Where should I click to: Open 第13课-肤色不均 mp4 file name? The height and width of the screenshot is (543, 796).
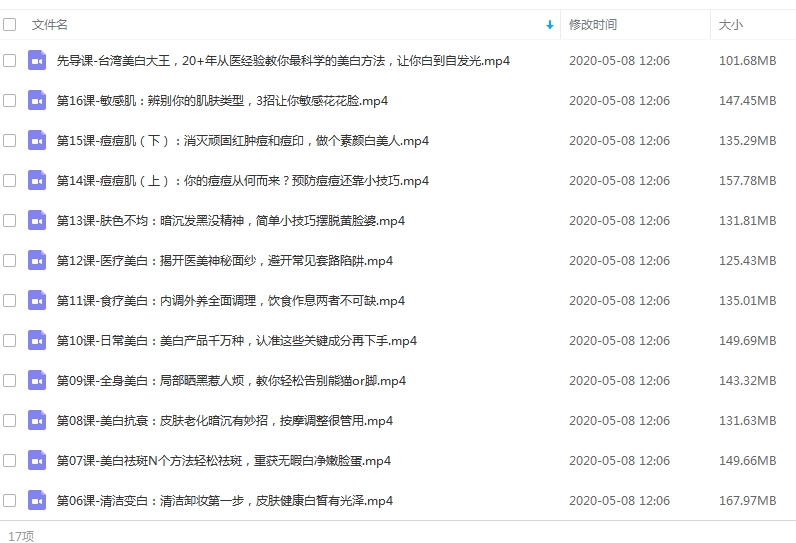coord(230,221)
